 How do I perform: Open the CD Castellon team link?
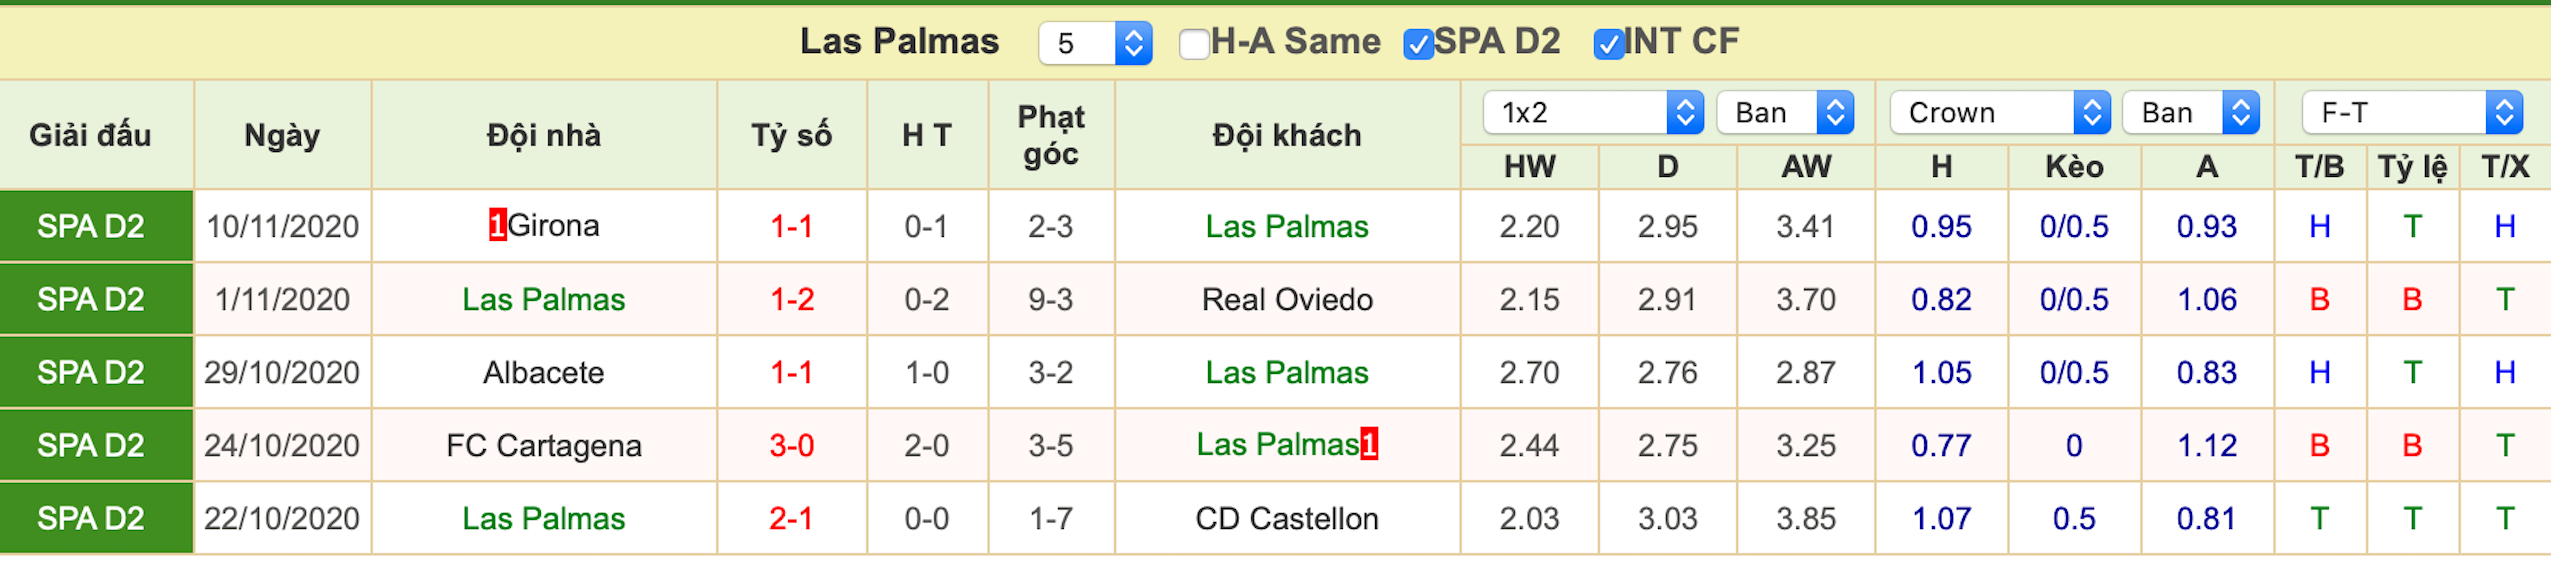(x=1287, y=518)
